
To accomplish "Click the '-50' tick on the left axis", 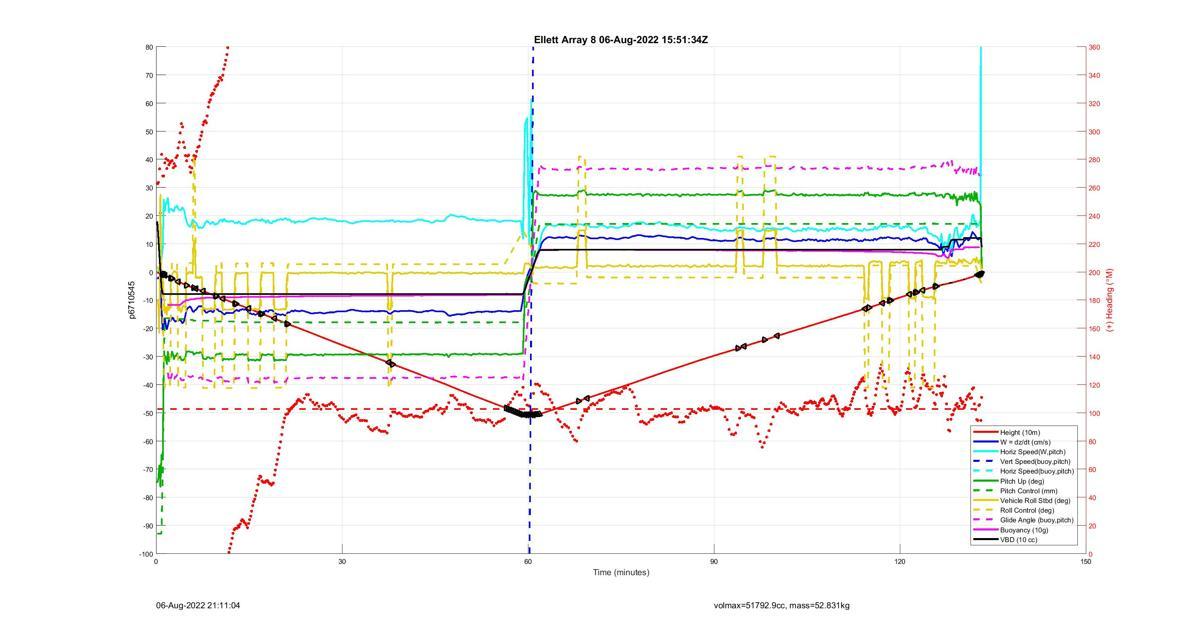I will pyautogui.click(x=147, y=413).
